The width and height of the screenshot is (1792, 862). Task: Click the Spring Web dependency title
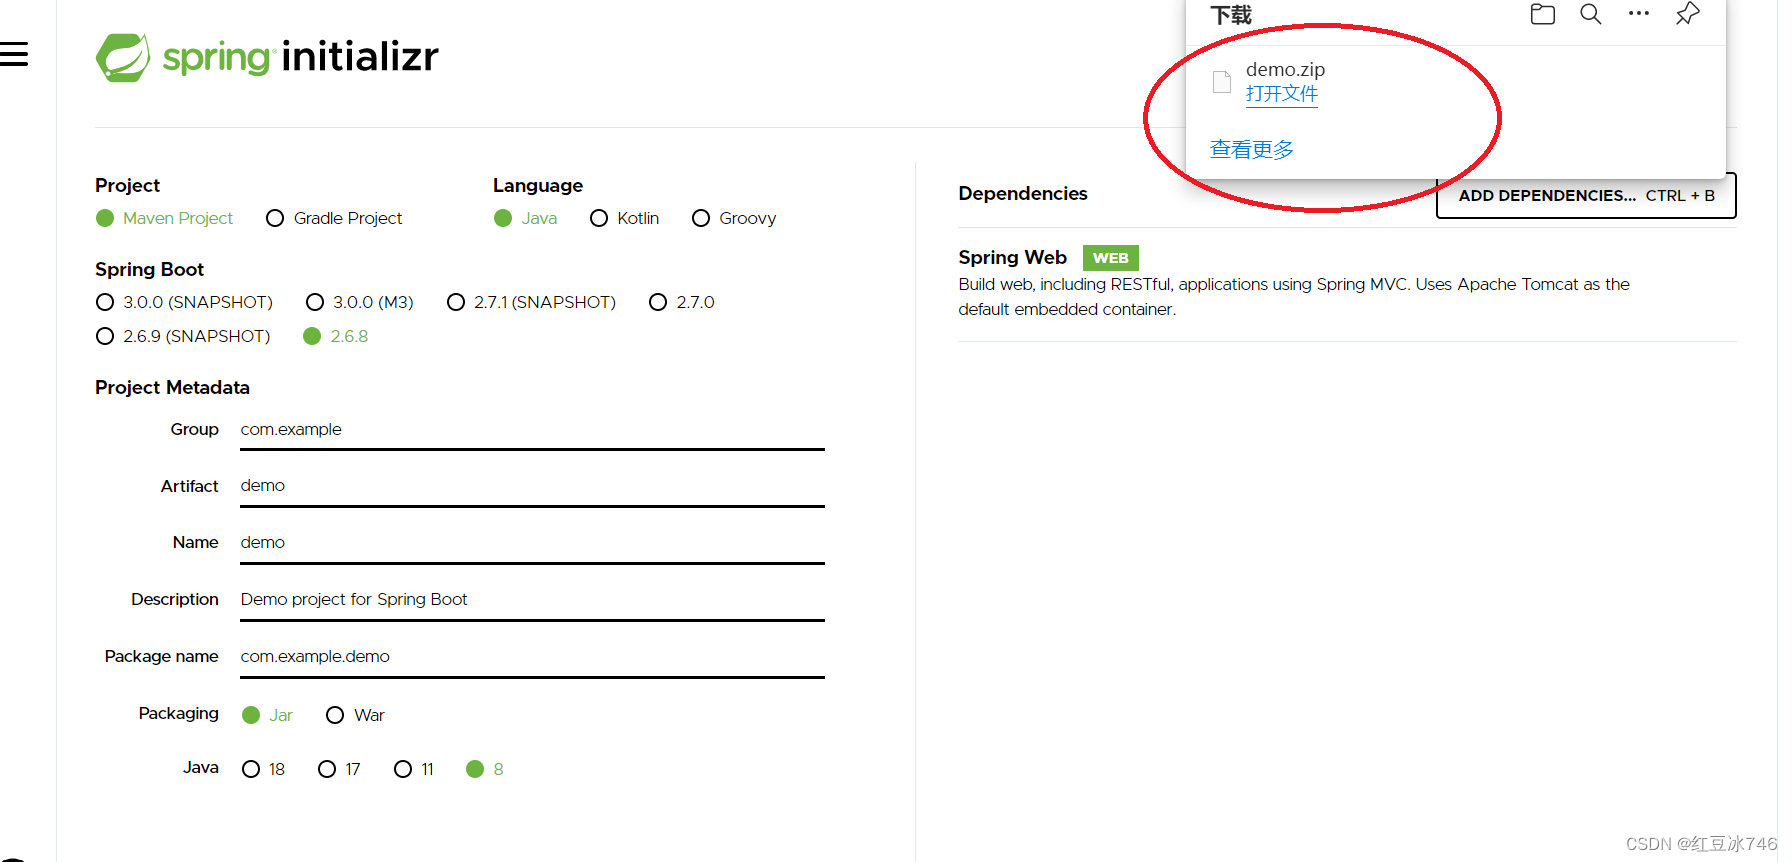(x=1012, y=257)
